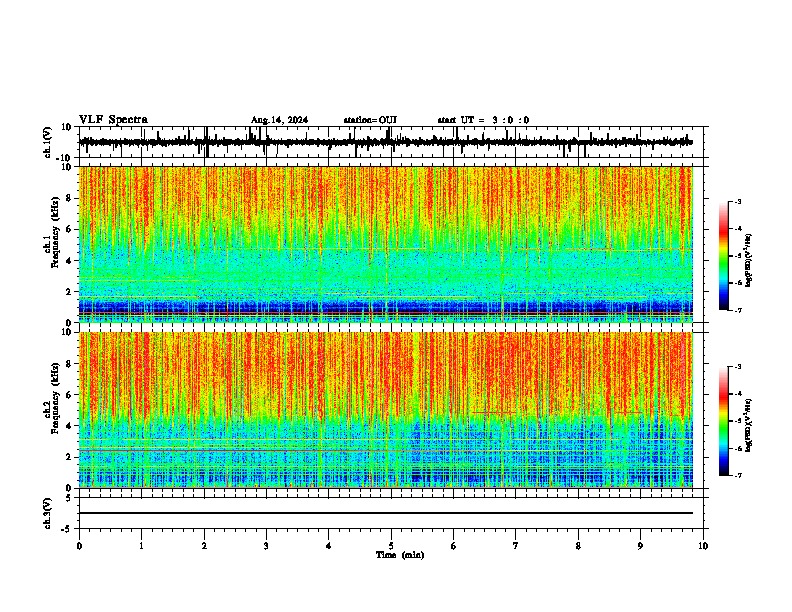Screen dimensions: 792x612
Task: Click the ch.2 spectrogram color scale bar
Action: click(724, 421)
